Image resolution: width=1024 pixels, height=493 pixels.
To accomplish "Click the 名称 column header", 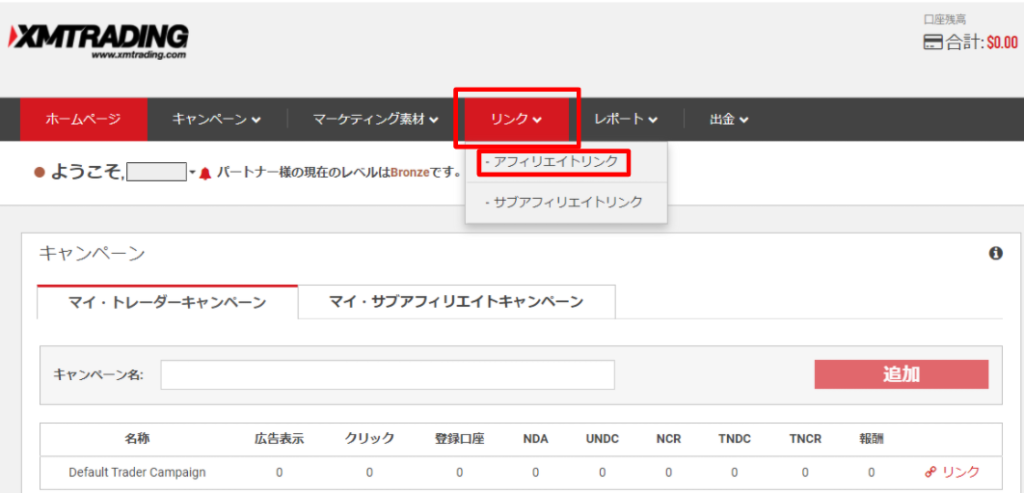I will coord(136,438).
